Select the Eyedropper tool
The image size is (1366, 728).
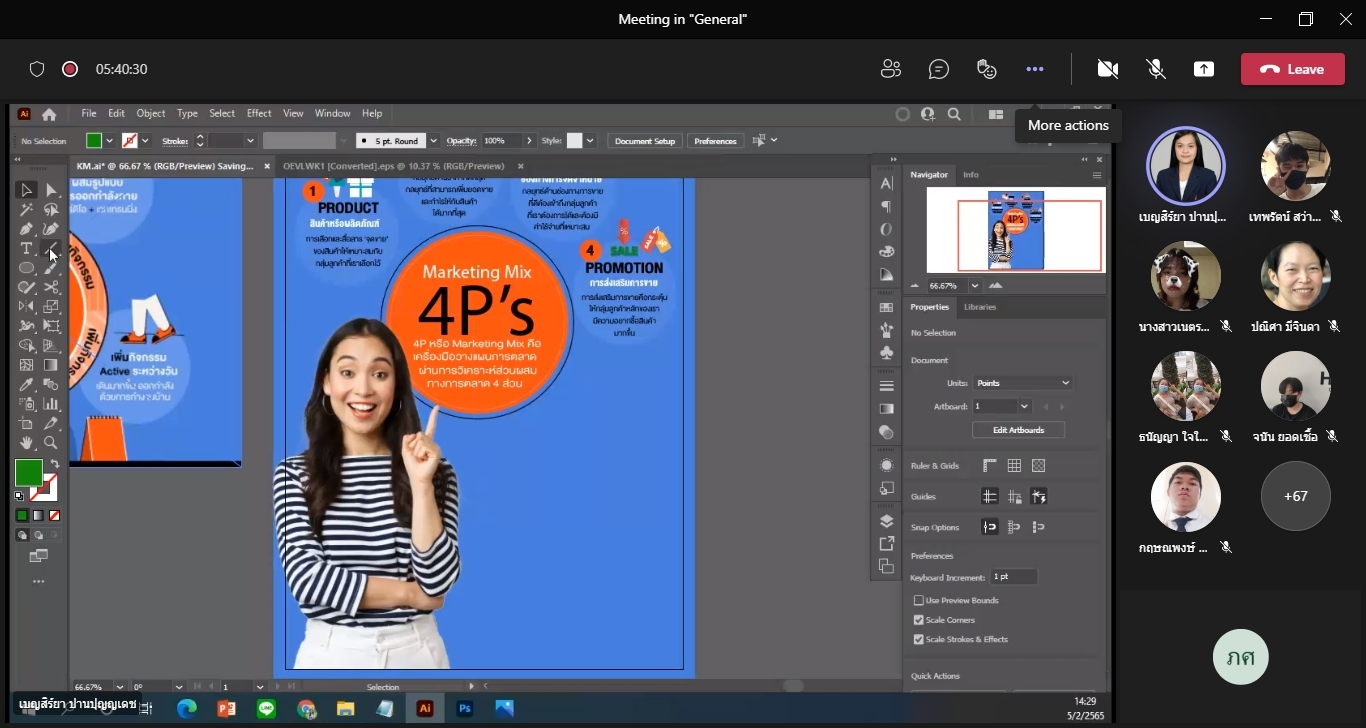point(27,384)
